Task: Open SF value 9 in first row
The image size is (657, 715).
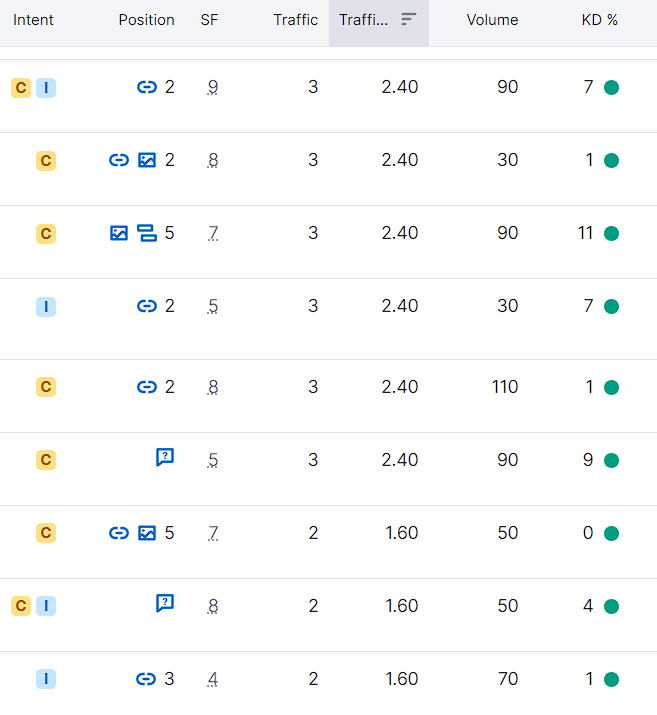Action: pyautogui.click(x=212, y=87)
